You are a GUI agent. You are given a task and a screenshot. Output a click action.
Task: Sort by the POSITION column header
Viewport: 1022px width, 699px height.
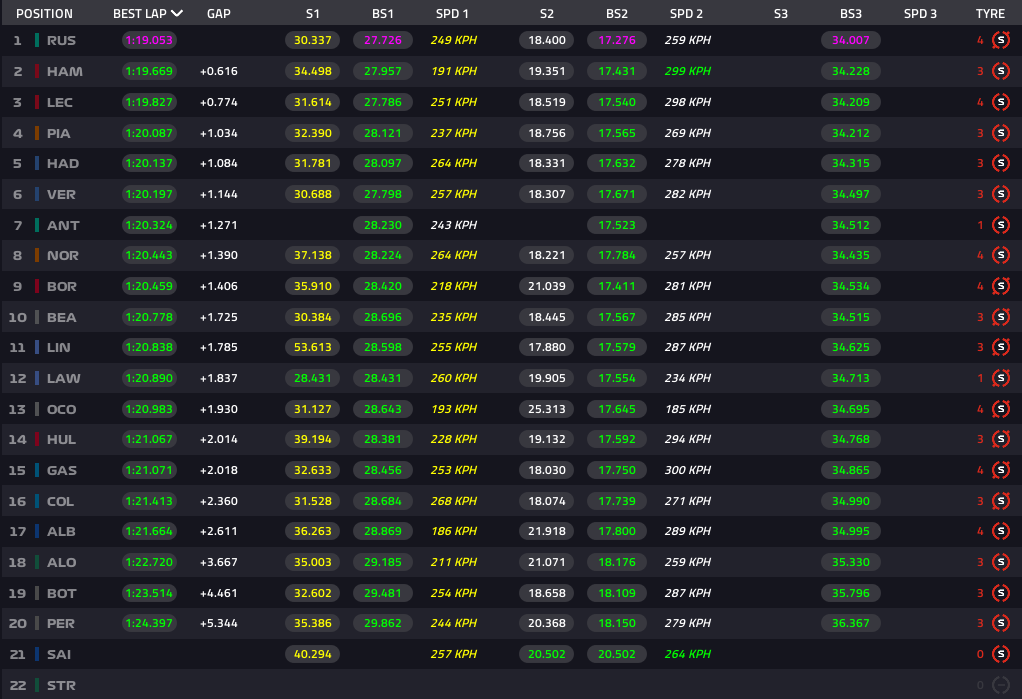coord(44,14)
